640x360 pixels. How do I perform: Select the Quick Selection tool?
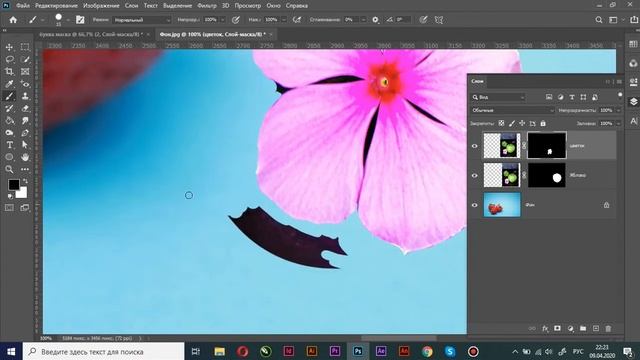[25, 59]
